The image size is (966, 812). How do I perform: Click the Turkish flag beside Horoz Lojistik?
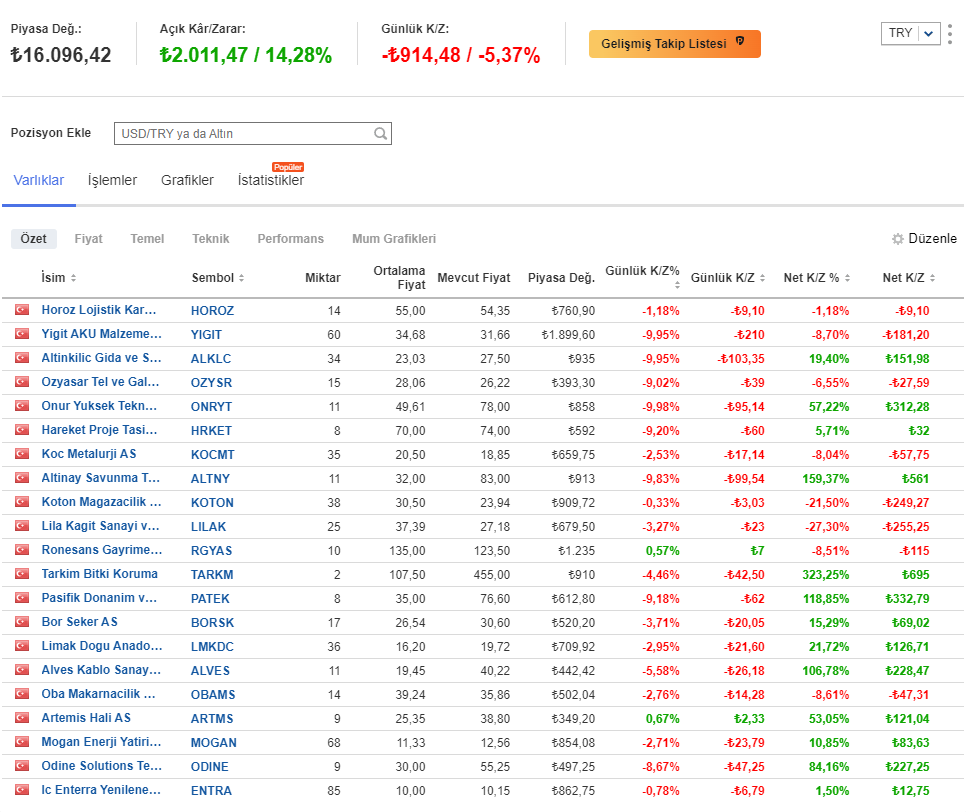[22, 310]
